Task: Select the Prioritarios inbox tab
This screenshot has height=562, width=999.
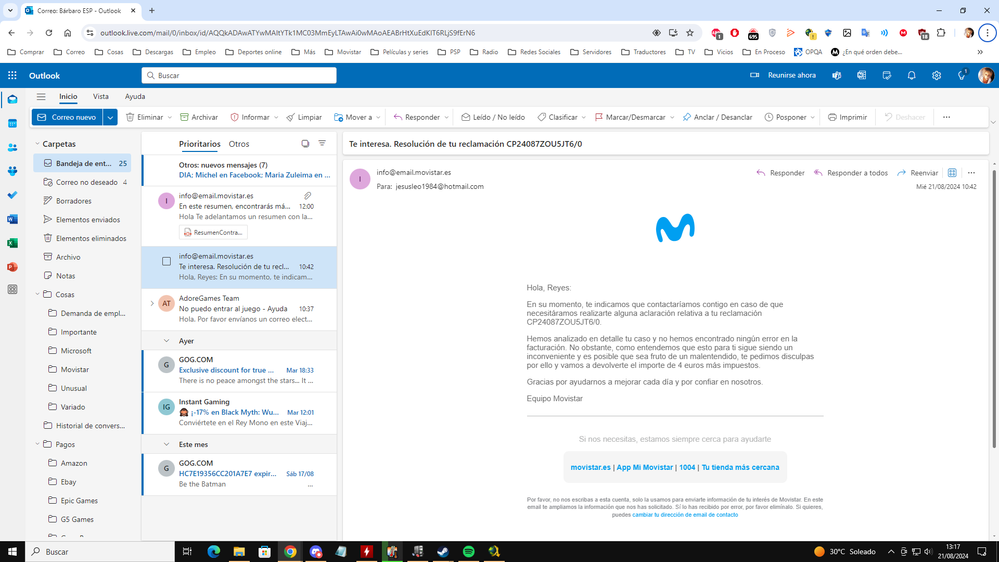Action: coord(199,144)
